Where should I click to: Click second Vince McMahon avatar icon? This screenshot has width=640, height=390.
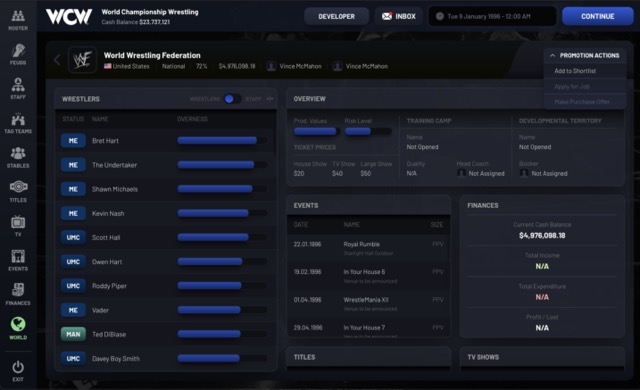tap(337, 66)
